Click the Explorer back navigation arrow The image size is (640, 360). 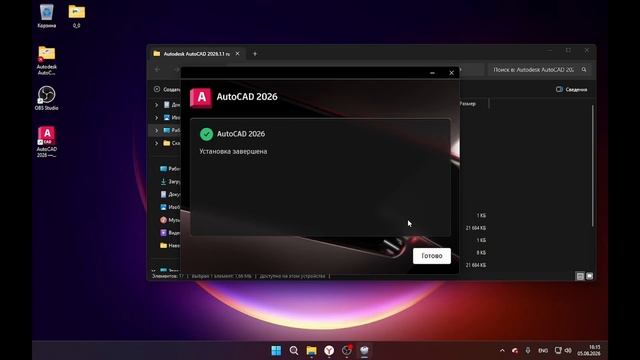click(157, 70)
